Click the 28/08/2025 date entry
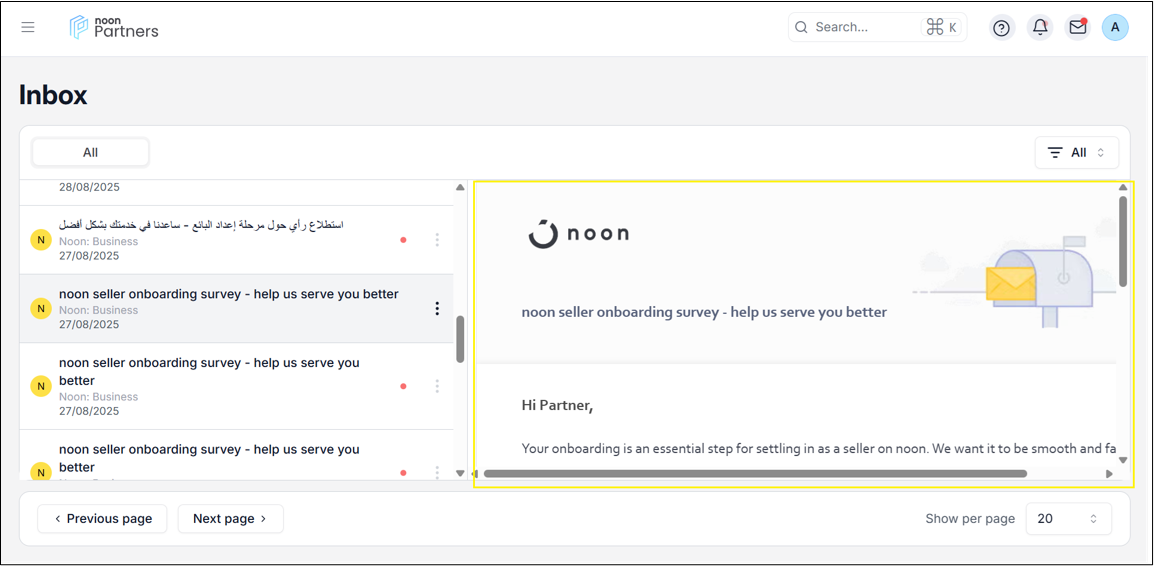The width and height of the screenshot is (1154, 566). point(89,187)
